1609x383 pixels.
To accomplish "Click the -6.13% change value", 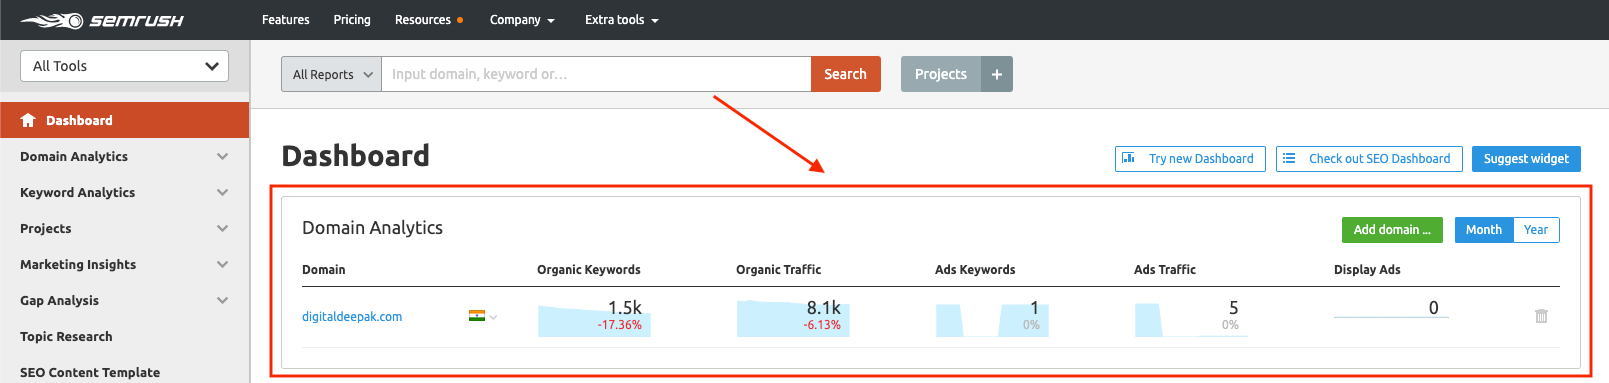I will click(822, 325).
